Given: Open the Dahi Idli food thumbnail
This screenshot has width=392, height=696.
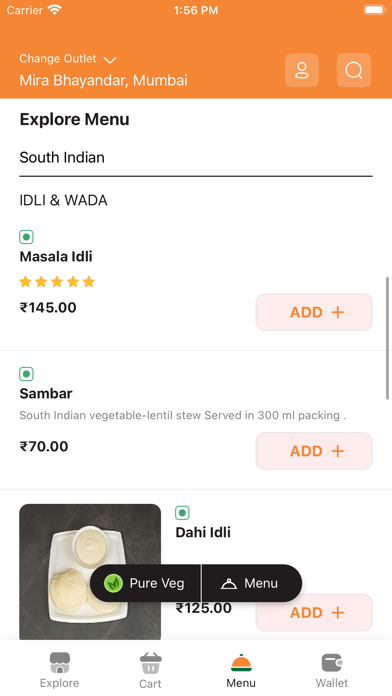Looking at the screenshot, I should (90, 572).
